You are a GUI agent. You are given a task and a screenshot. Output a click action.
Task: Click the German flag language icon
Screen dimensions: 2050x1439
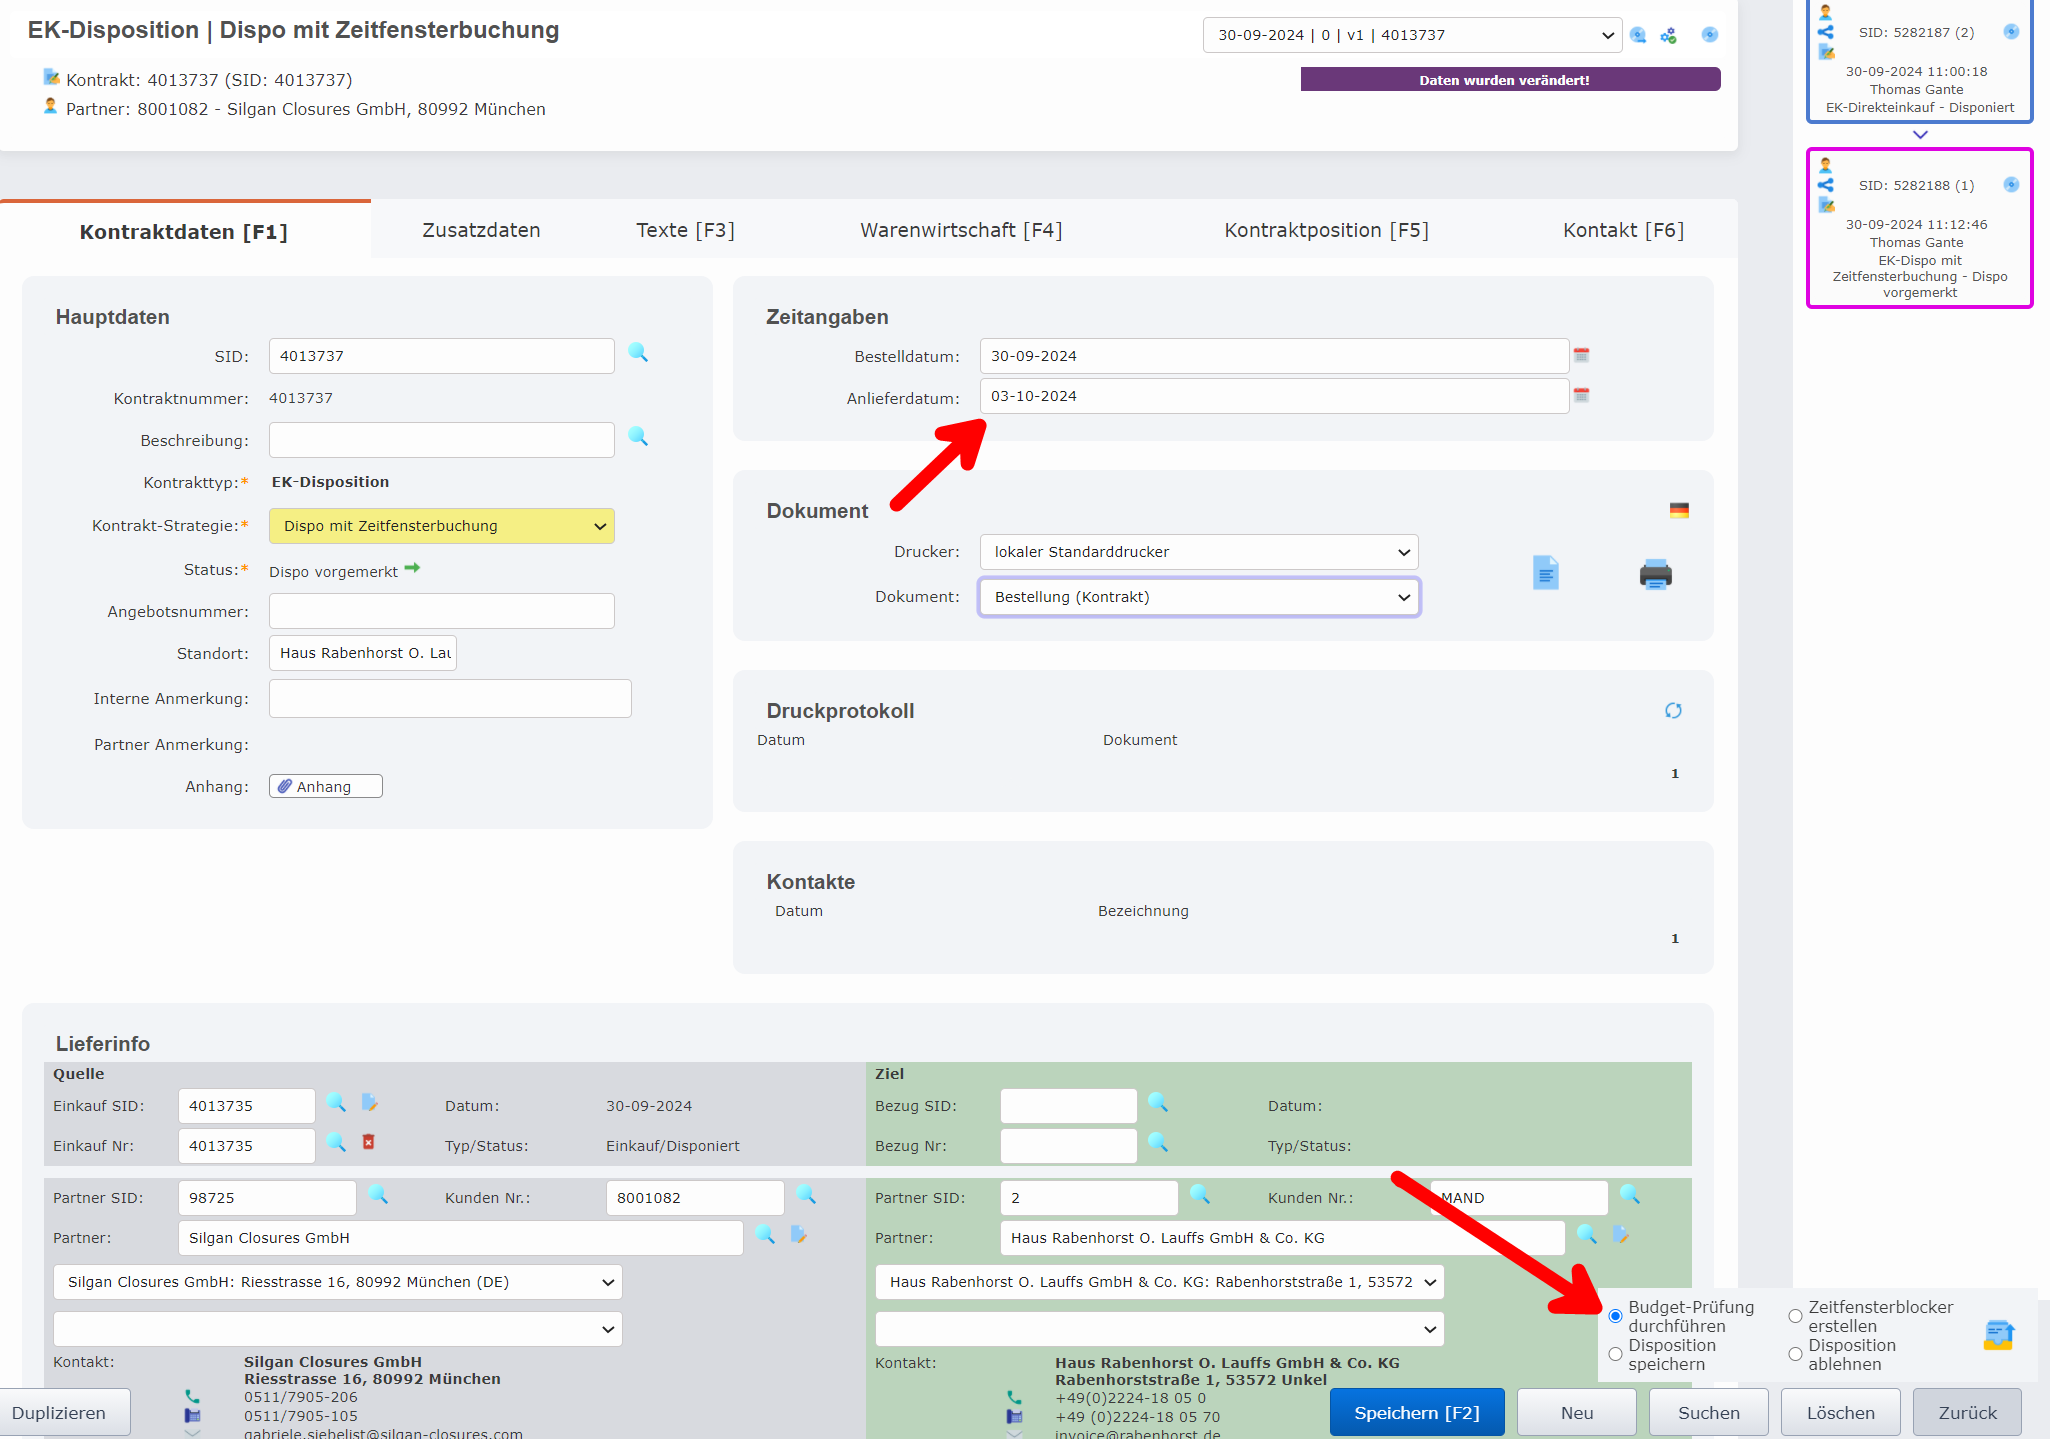coord(1679,510)
